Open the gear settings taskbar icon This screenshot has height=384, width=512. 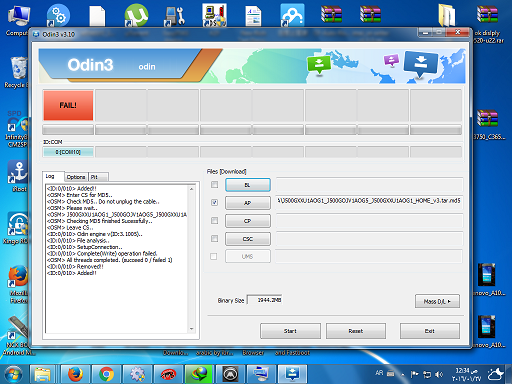tap(137, 374)
